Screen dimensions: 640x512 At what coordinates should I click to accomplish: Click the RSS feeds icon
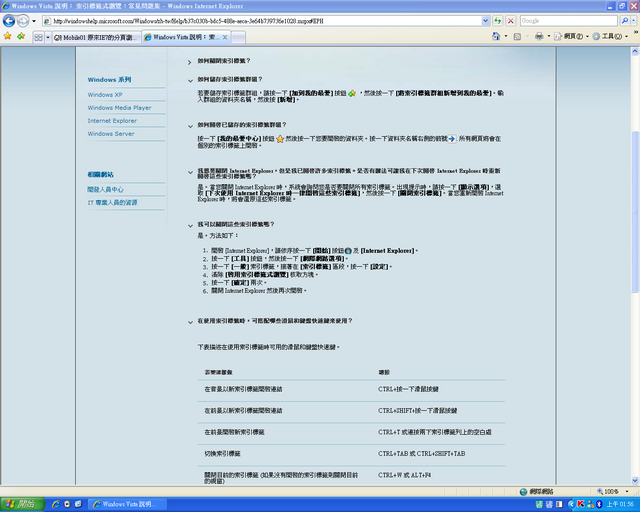(x=517, y=37)
